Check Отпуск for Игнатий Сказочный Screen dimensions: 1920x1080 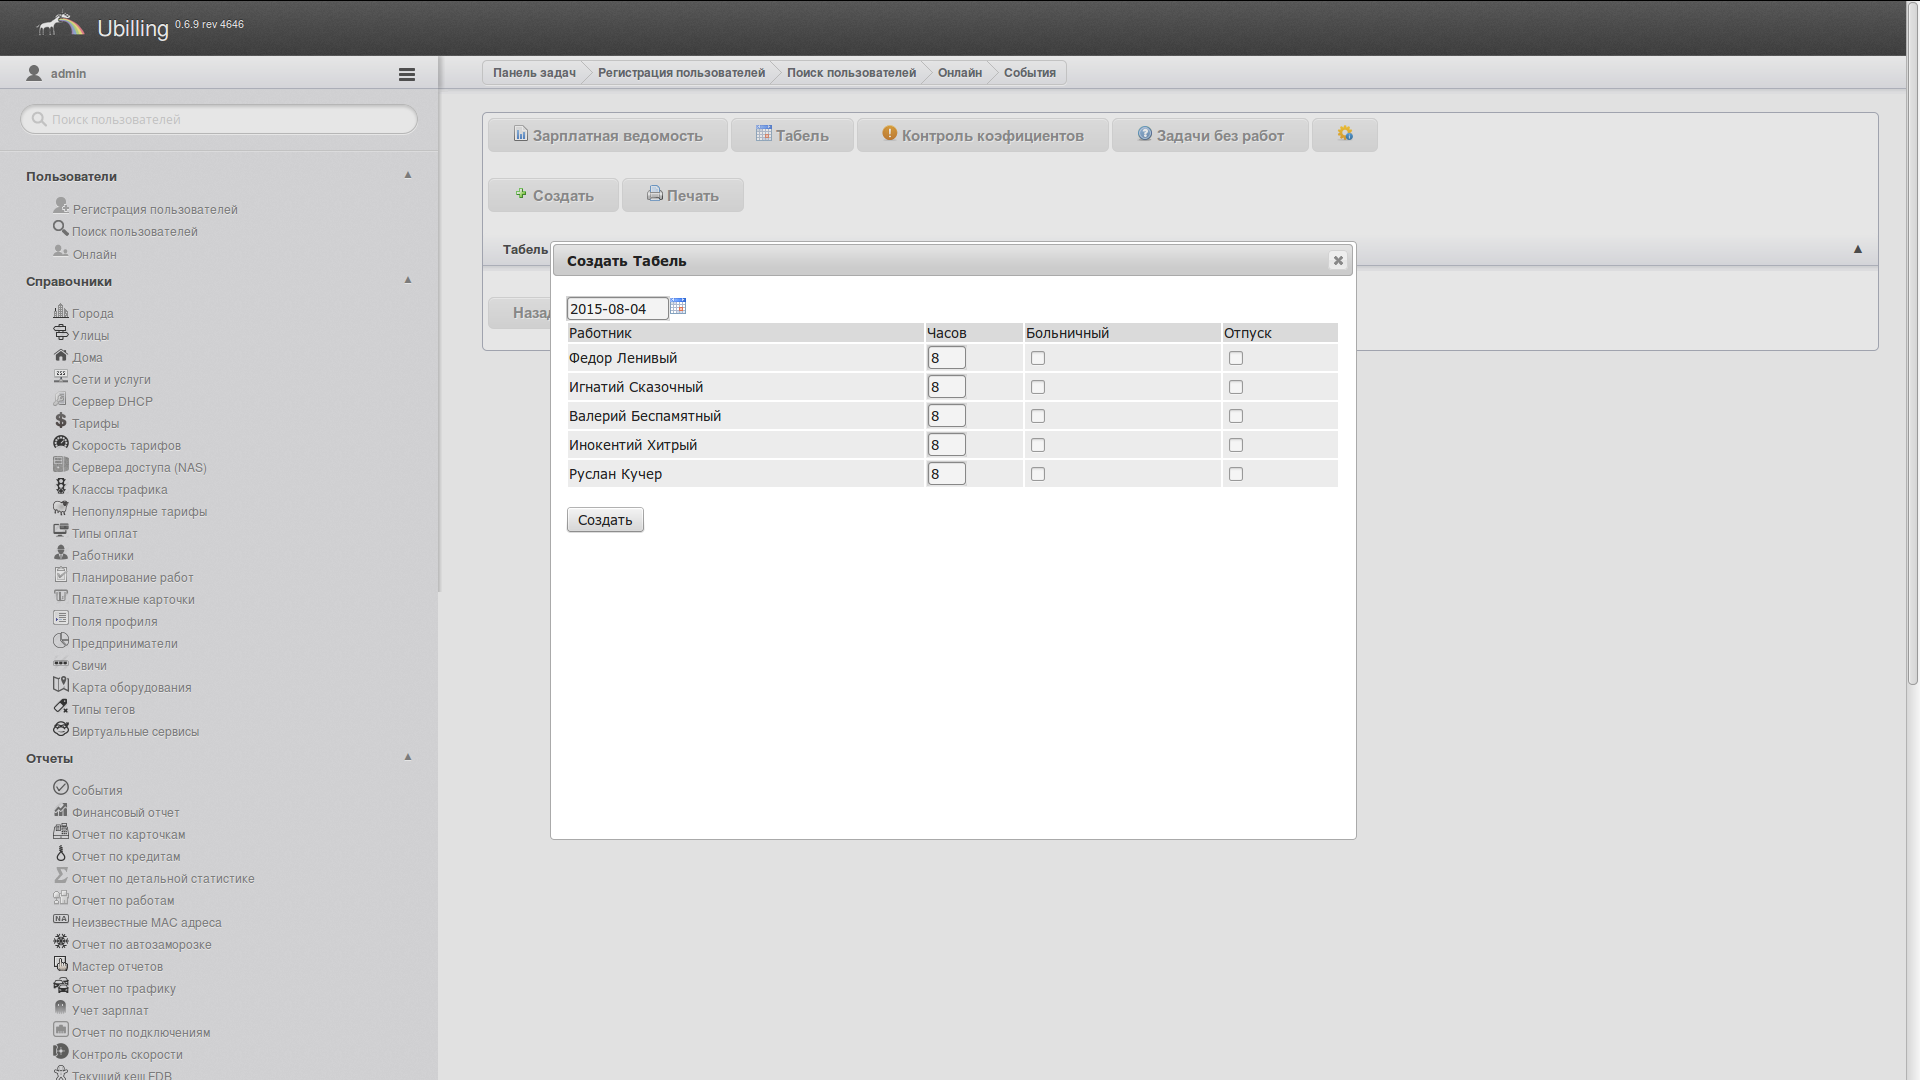(x=1236, y=387)
